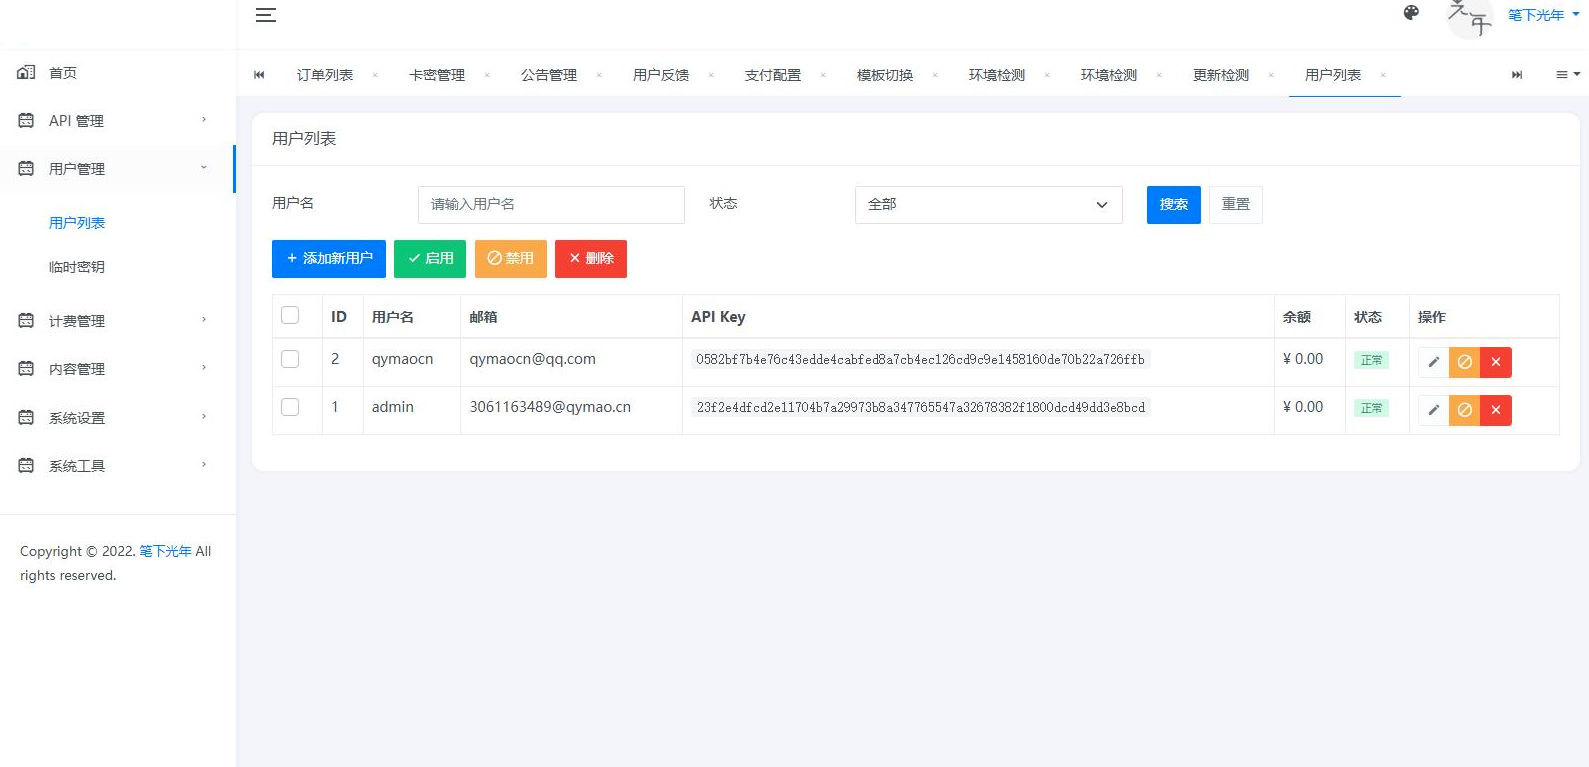Image resolution: width=1589 pixels, height=767 pixels.
Task: Switch to the 卡密管理 tab
Action: coord(437,75)
